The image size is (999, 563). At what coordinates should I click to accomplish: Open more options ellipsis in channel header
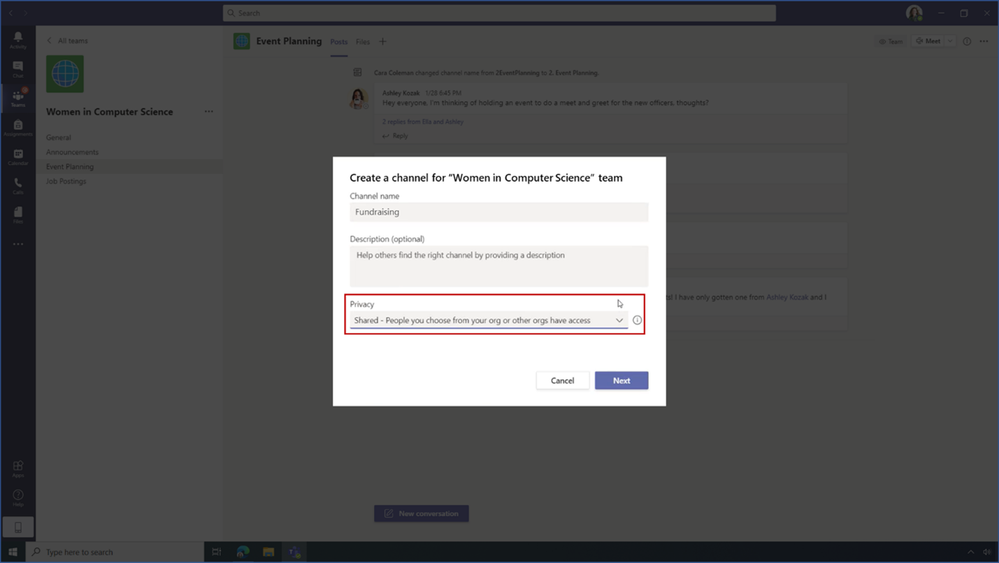[984, 41]
